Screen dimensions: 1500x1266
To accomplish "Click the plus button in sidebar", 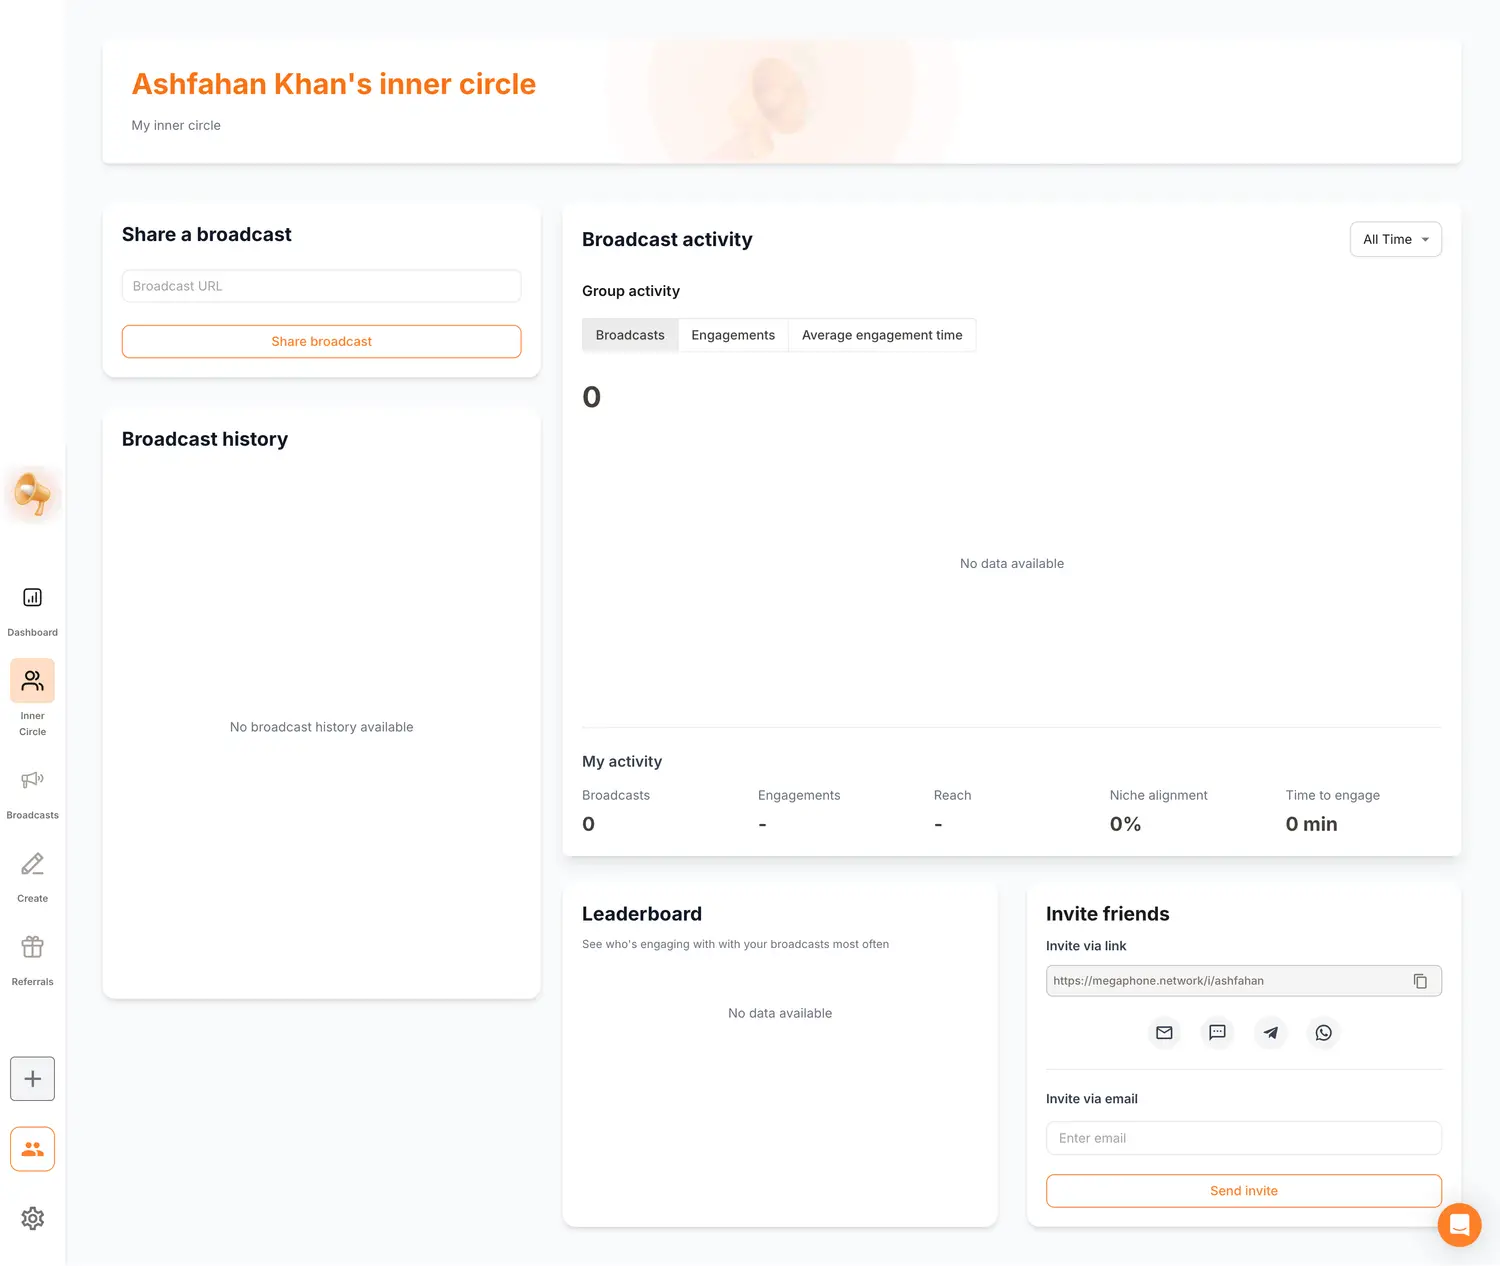I will [x=32, y=1079].
